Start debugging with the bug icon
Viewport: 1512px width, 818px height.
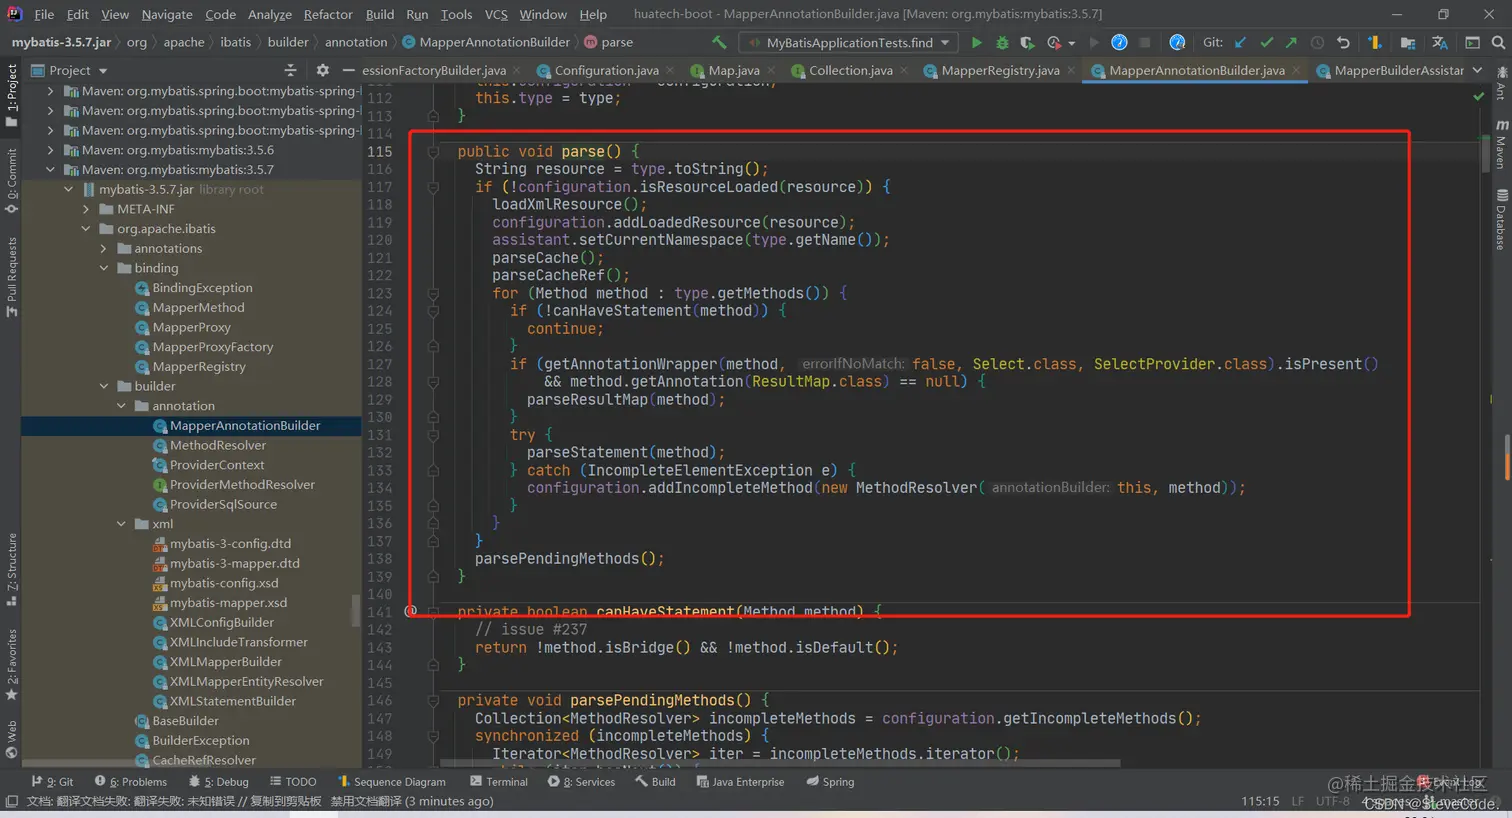1002,42
